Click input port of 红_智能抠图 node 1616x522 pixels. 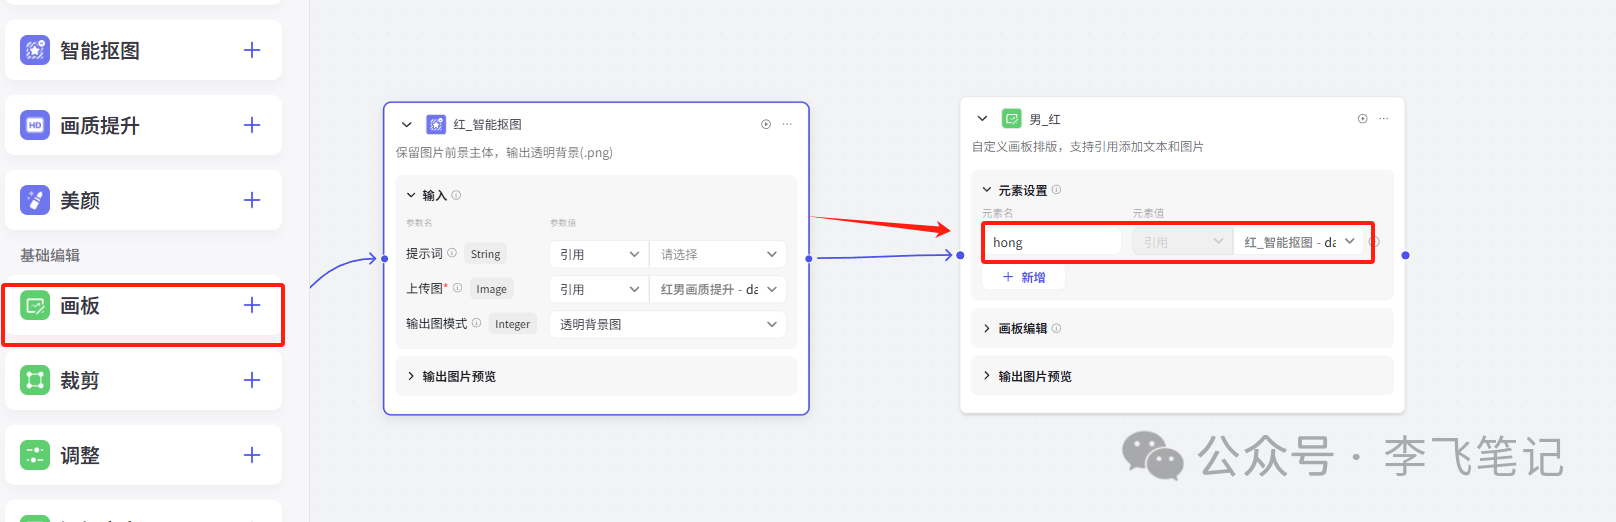coord(385,259)
